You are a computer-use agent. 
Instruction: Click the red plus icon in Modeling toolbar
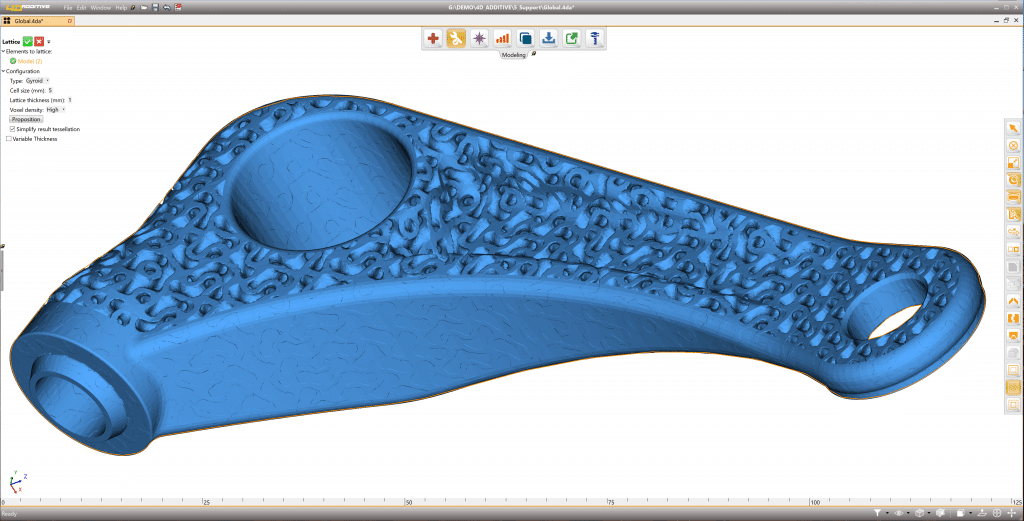tap(433, 39)
